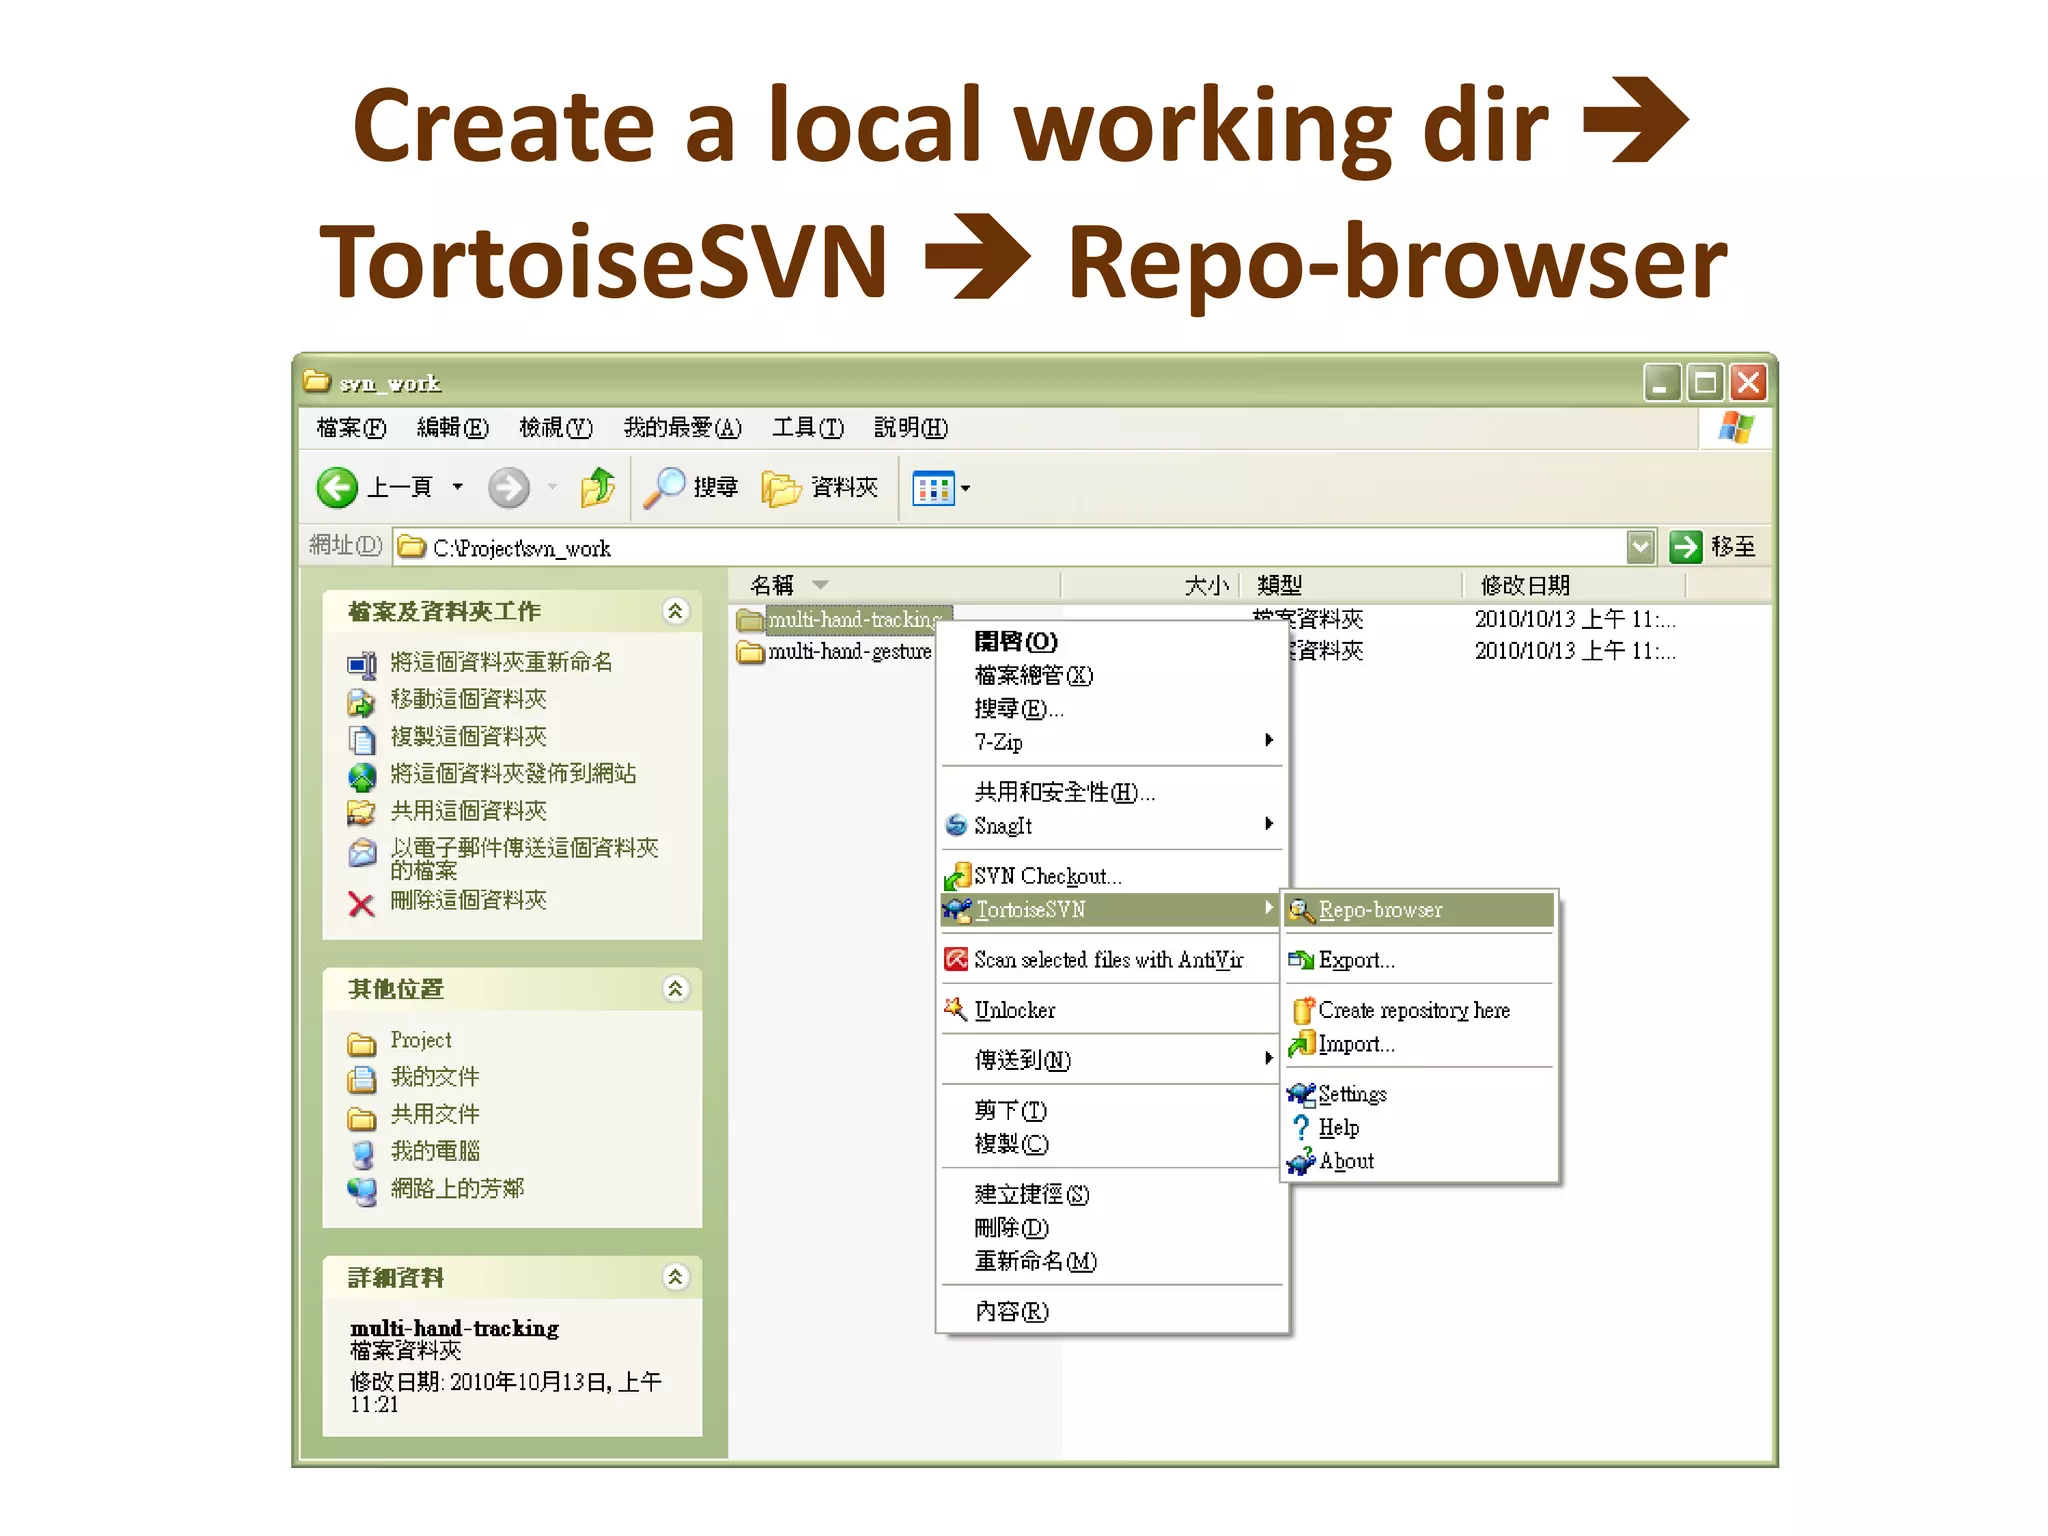Click the 大小 column header

[1150, 585]
